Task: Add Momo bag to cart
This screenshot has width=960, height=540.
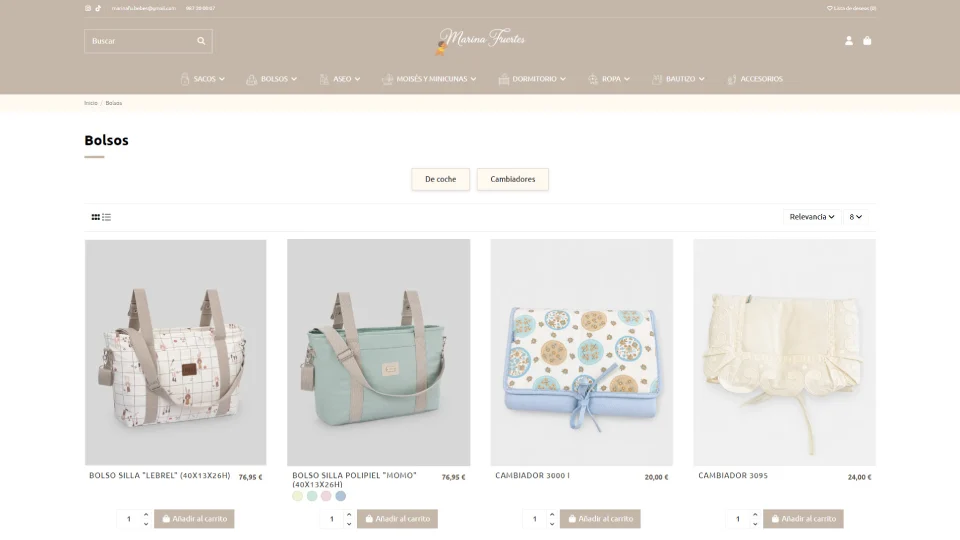Action: click(397, 519)
